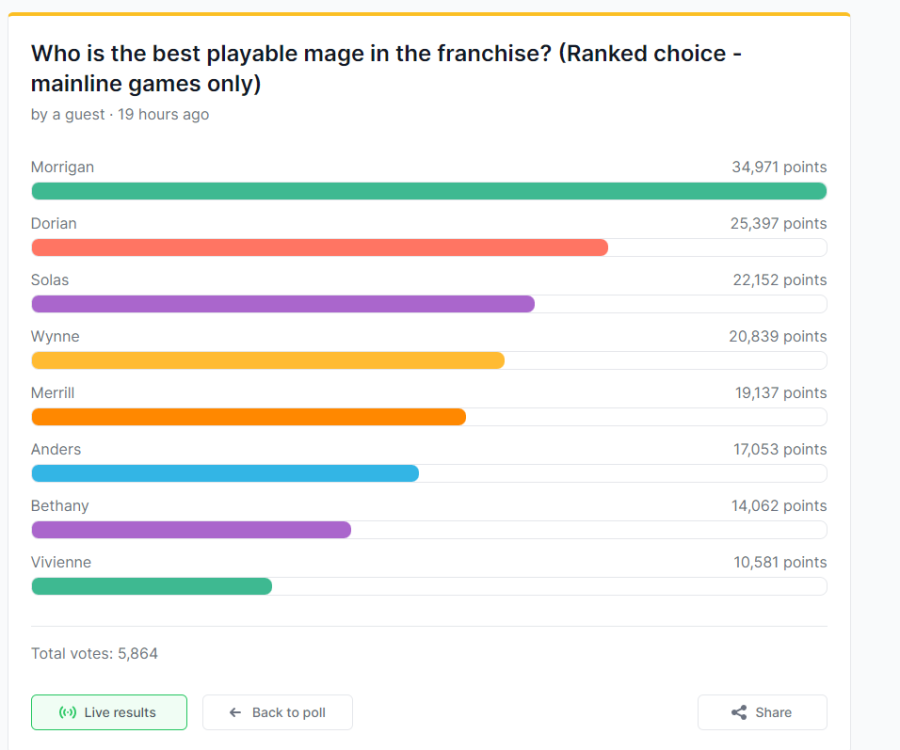Go back to the poll

point(277,713)
